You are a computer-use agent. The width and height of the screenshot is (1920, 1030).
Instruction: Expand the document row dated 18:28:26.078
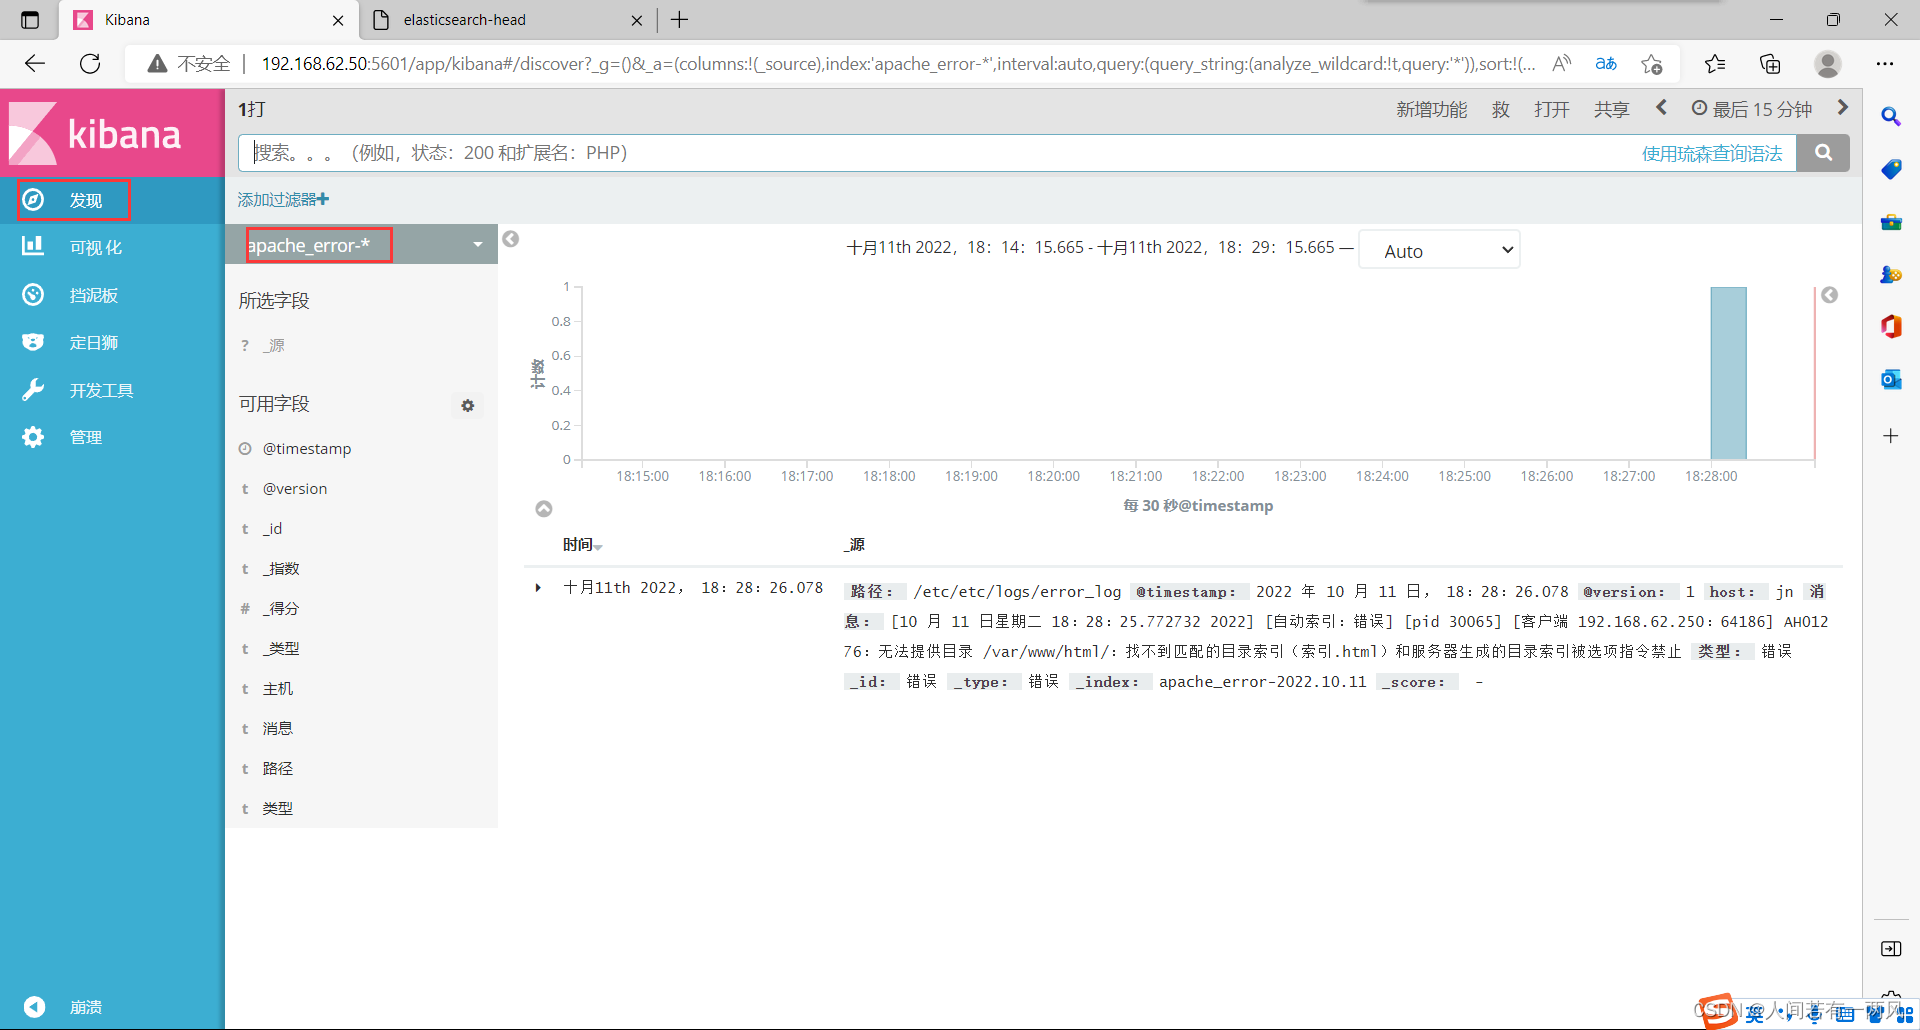point(538,588)
